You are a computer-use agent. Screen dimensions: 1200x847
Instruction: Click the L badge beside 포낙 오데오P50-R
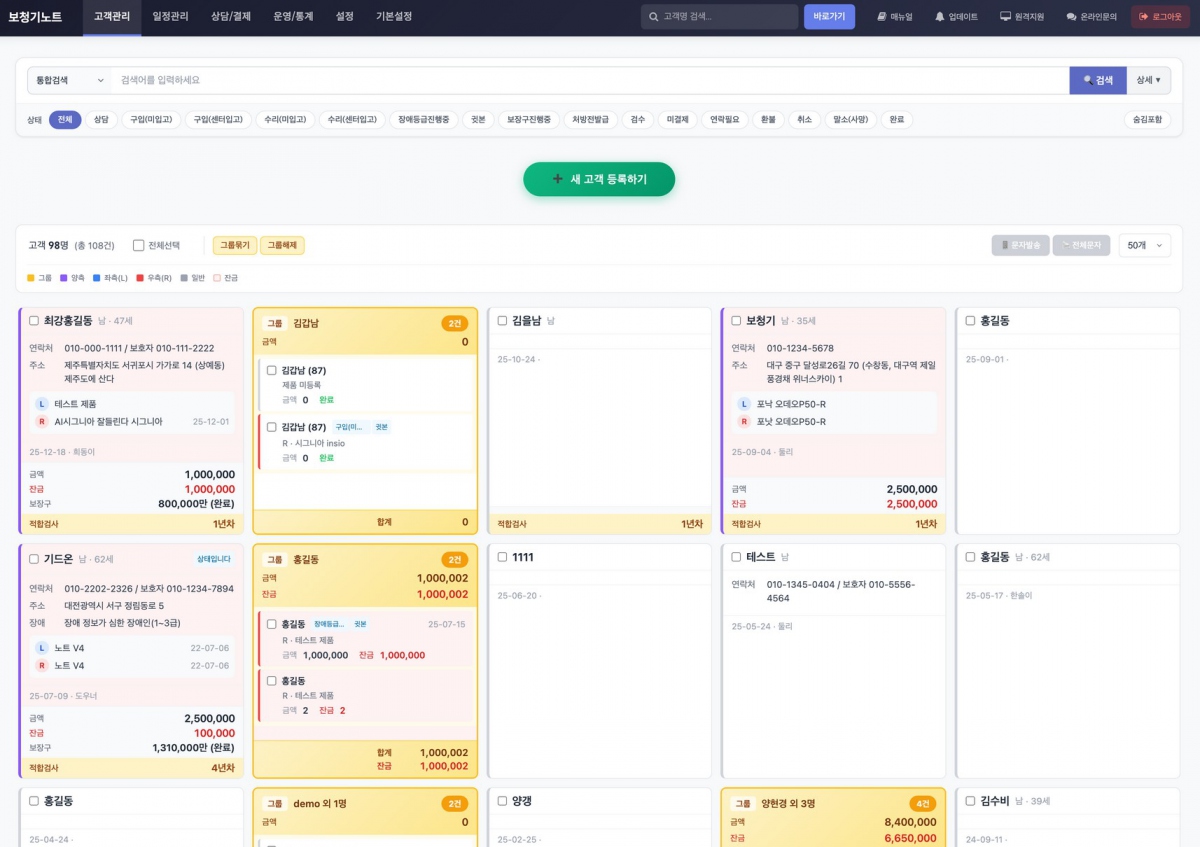(x=743, y=404)
